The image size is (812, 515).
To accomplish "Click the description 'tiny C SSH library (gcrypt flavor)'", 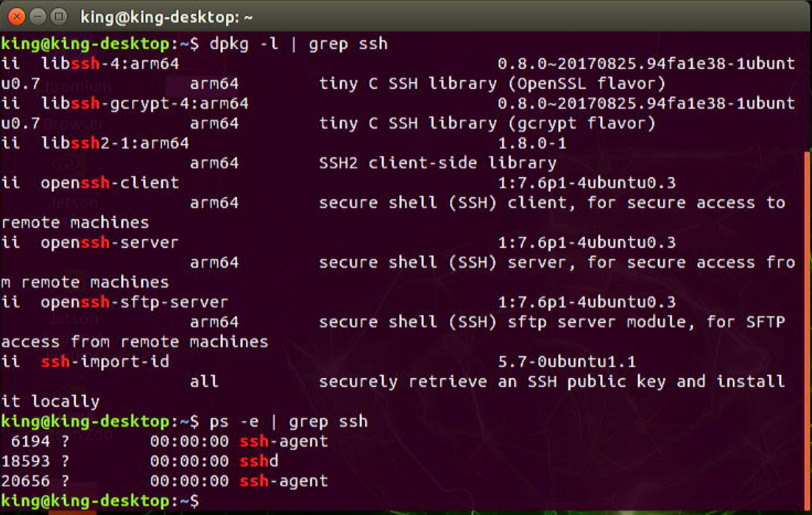I will point(487,123).
